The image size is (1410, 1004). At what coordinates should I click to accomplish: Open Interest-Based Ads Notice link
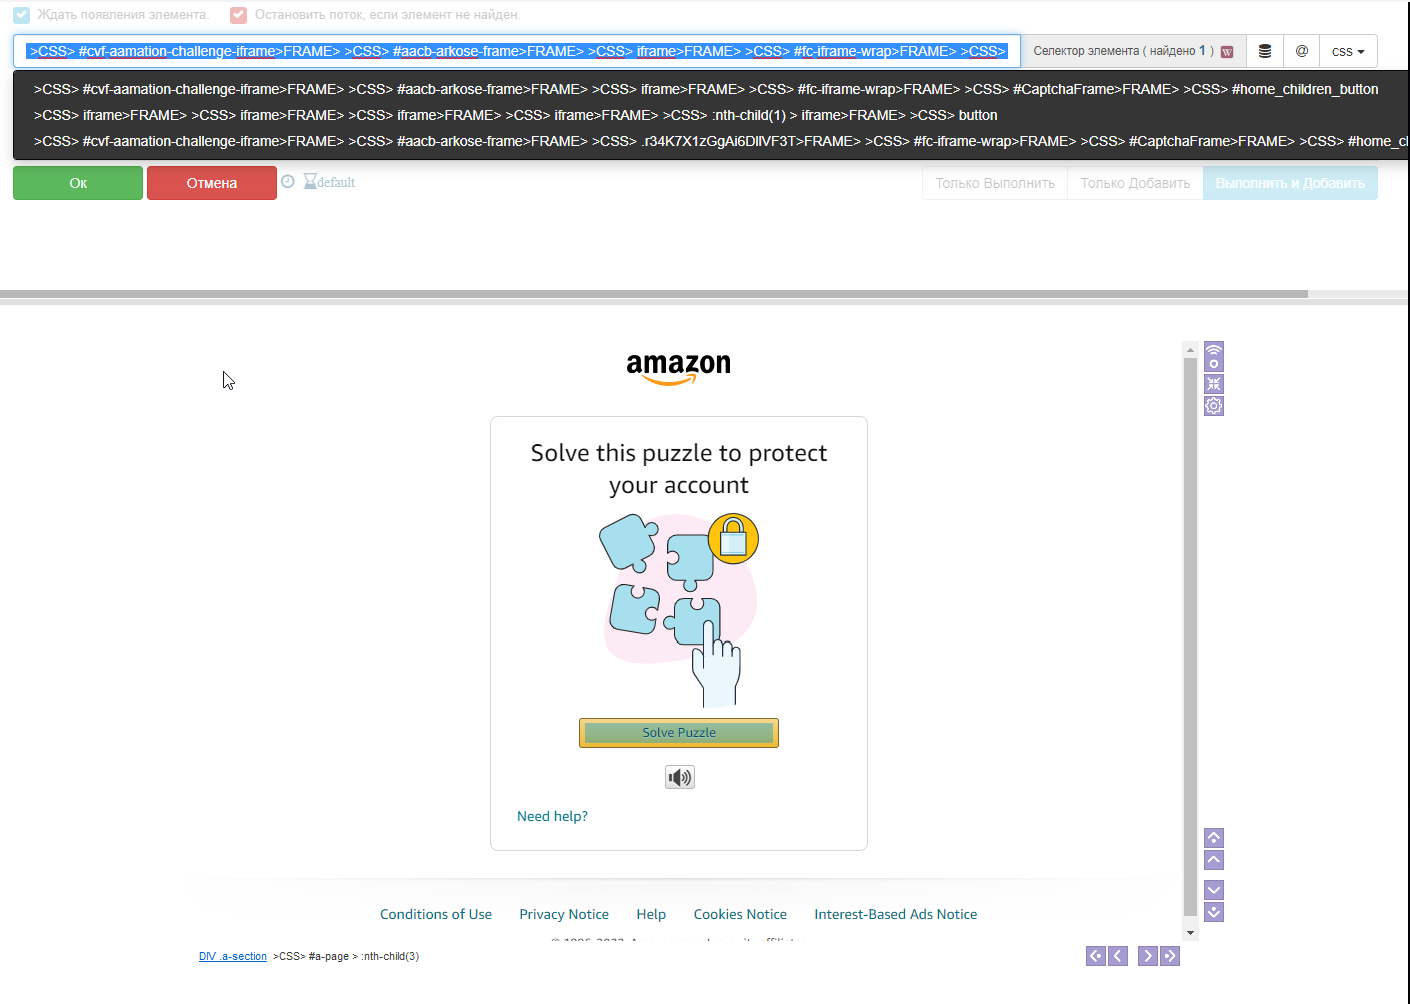[896, 914]
